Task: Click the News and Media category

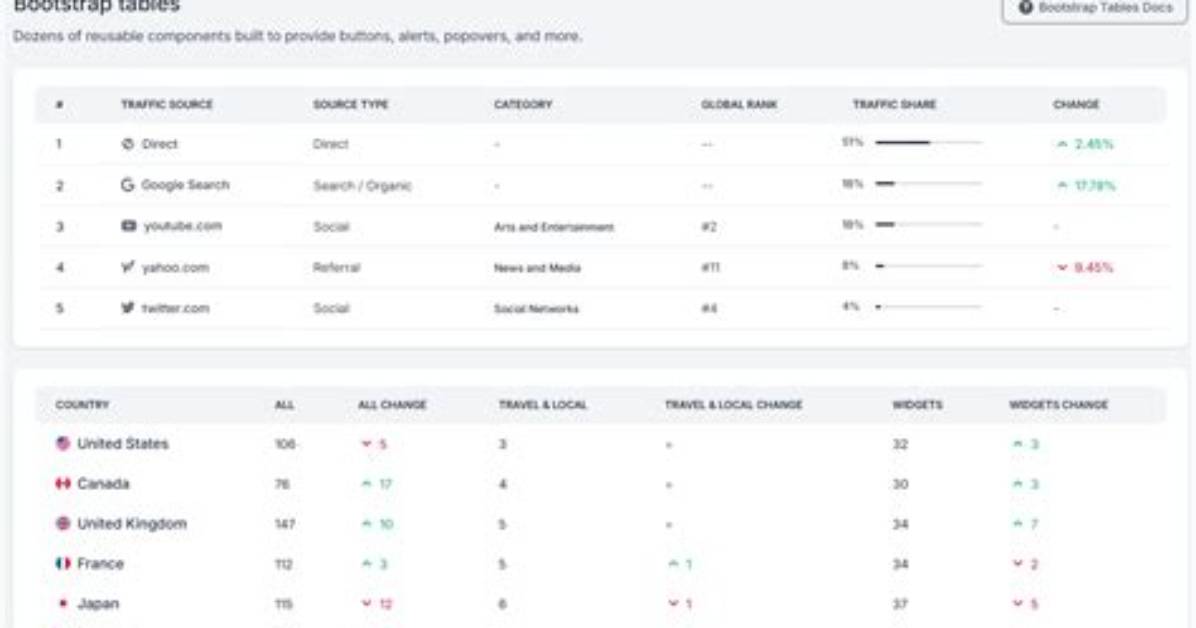Action: click(537, 268)
